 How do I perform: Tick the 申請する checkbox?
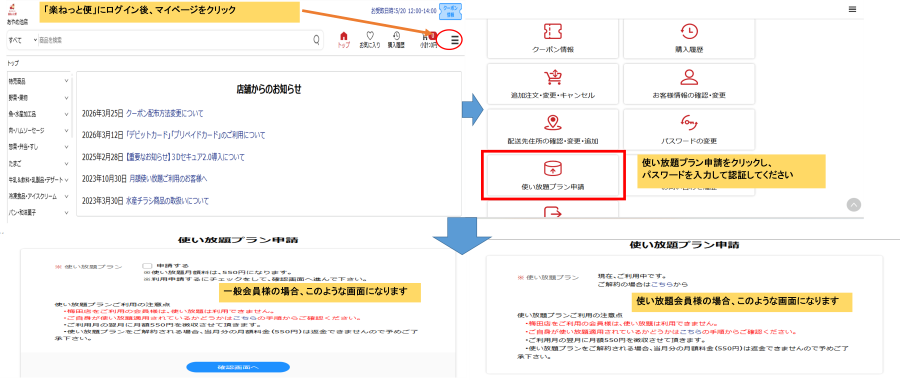[147, 266]
